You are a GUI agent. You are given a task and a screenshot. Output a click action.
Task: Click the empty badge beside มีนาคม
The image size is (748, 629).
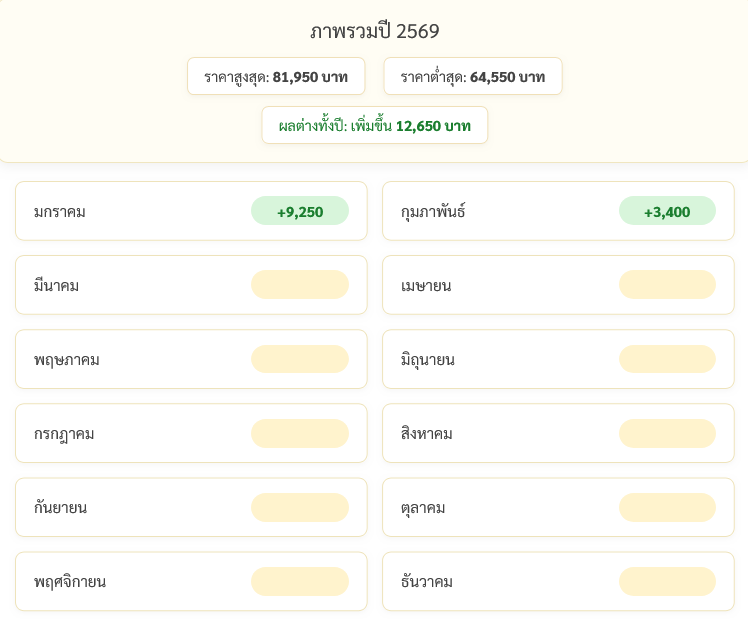tap(299, 285)
